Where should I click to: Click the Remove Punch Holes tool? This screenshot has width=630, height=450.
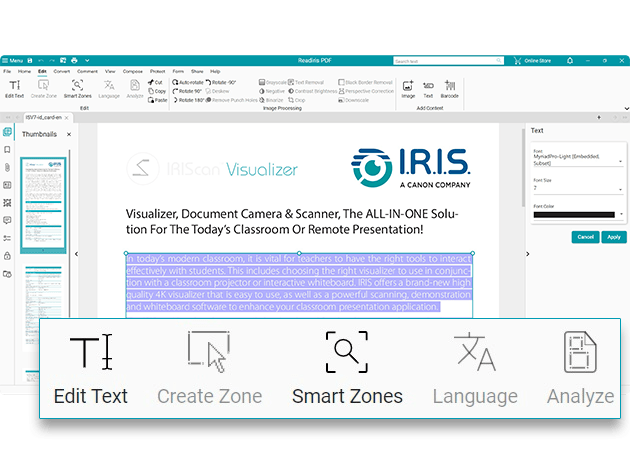pos(231,100)
